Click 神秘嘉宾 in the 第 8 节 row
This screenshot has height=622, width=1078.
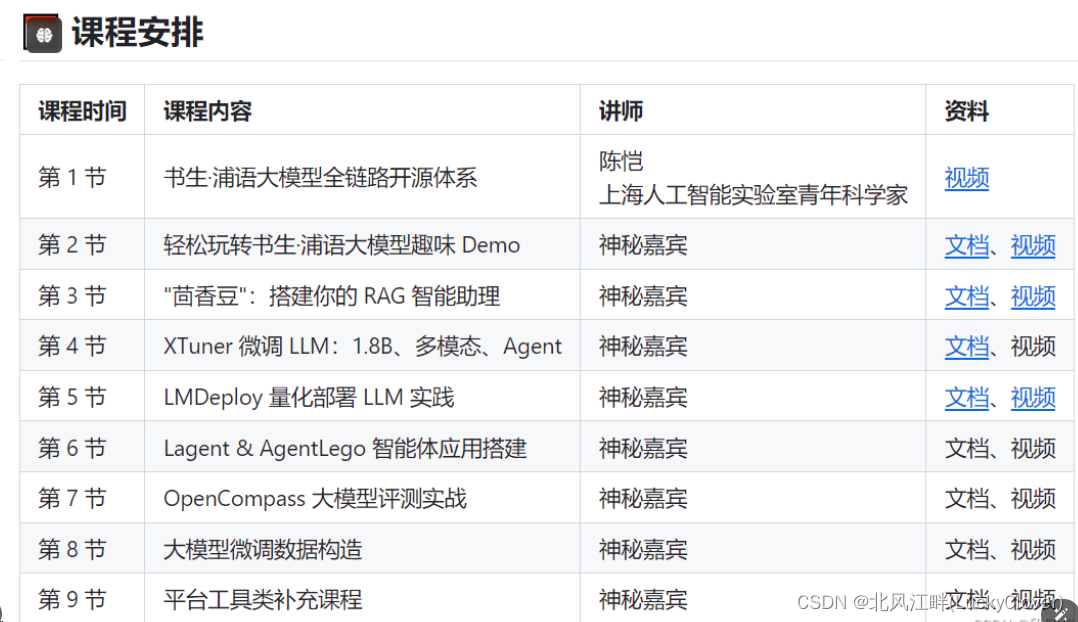643,549
